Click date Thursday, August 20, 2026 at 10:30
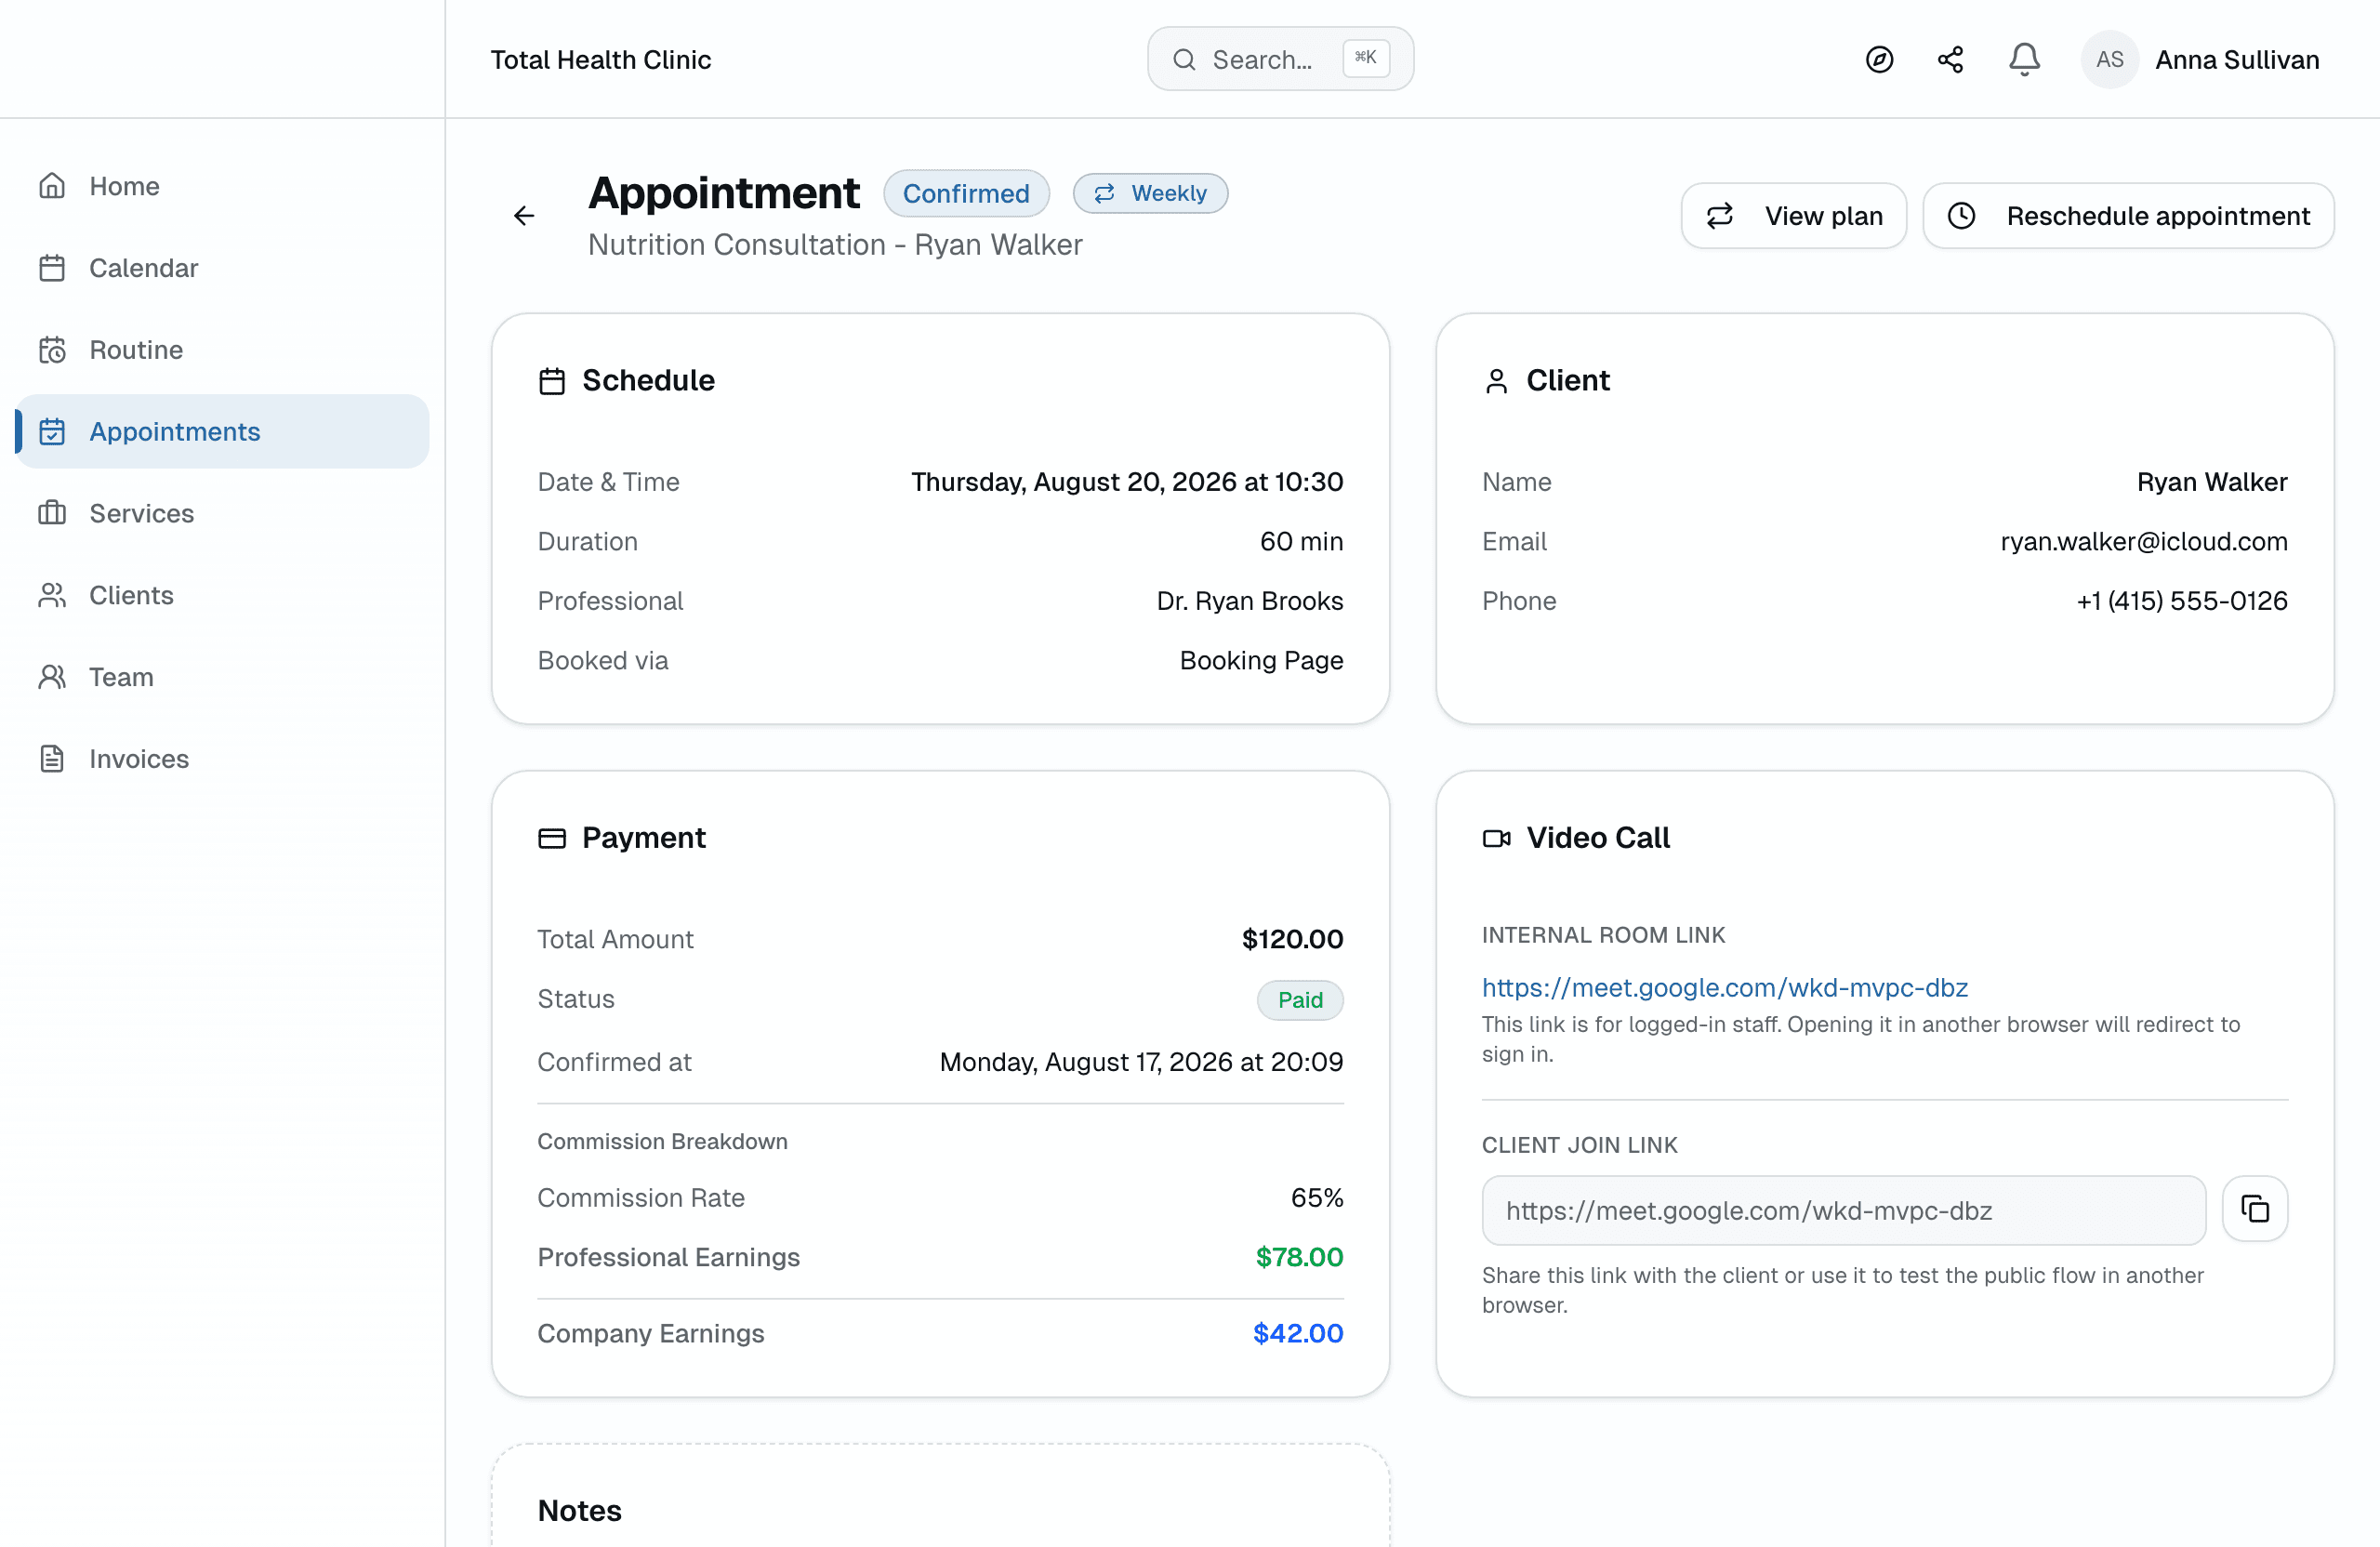 click(1127, 482)
